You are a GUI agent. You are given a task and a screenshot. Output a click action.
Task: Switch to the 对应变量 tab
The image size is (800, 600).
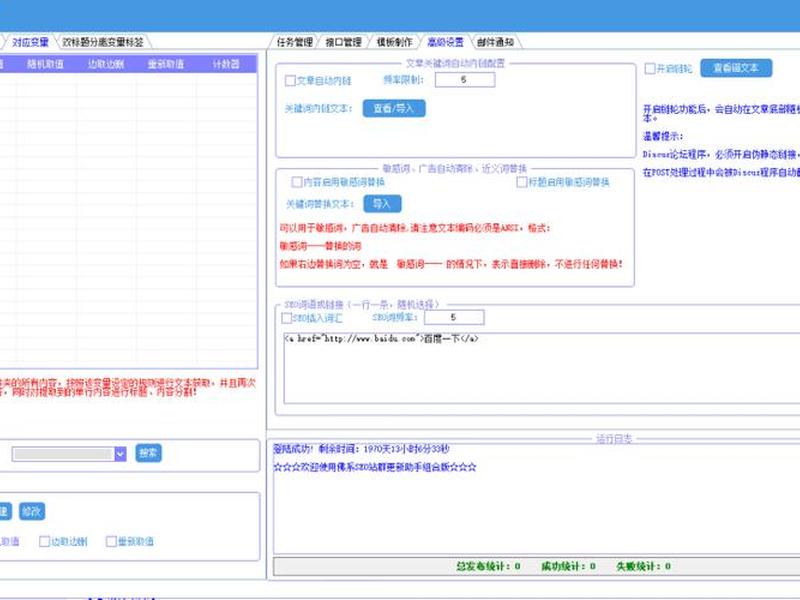point(30,42)
